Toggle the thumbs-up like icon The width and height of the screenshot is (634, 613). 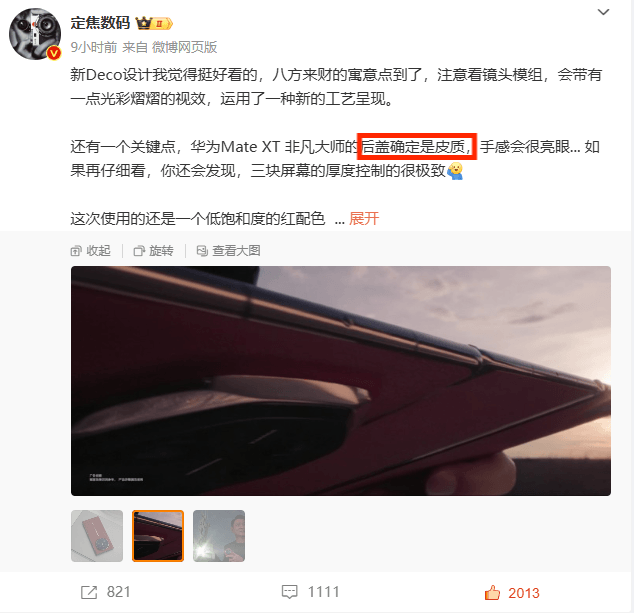[x=492, y=593]
